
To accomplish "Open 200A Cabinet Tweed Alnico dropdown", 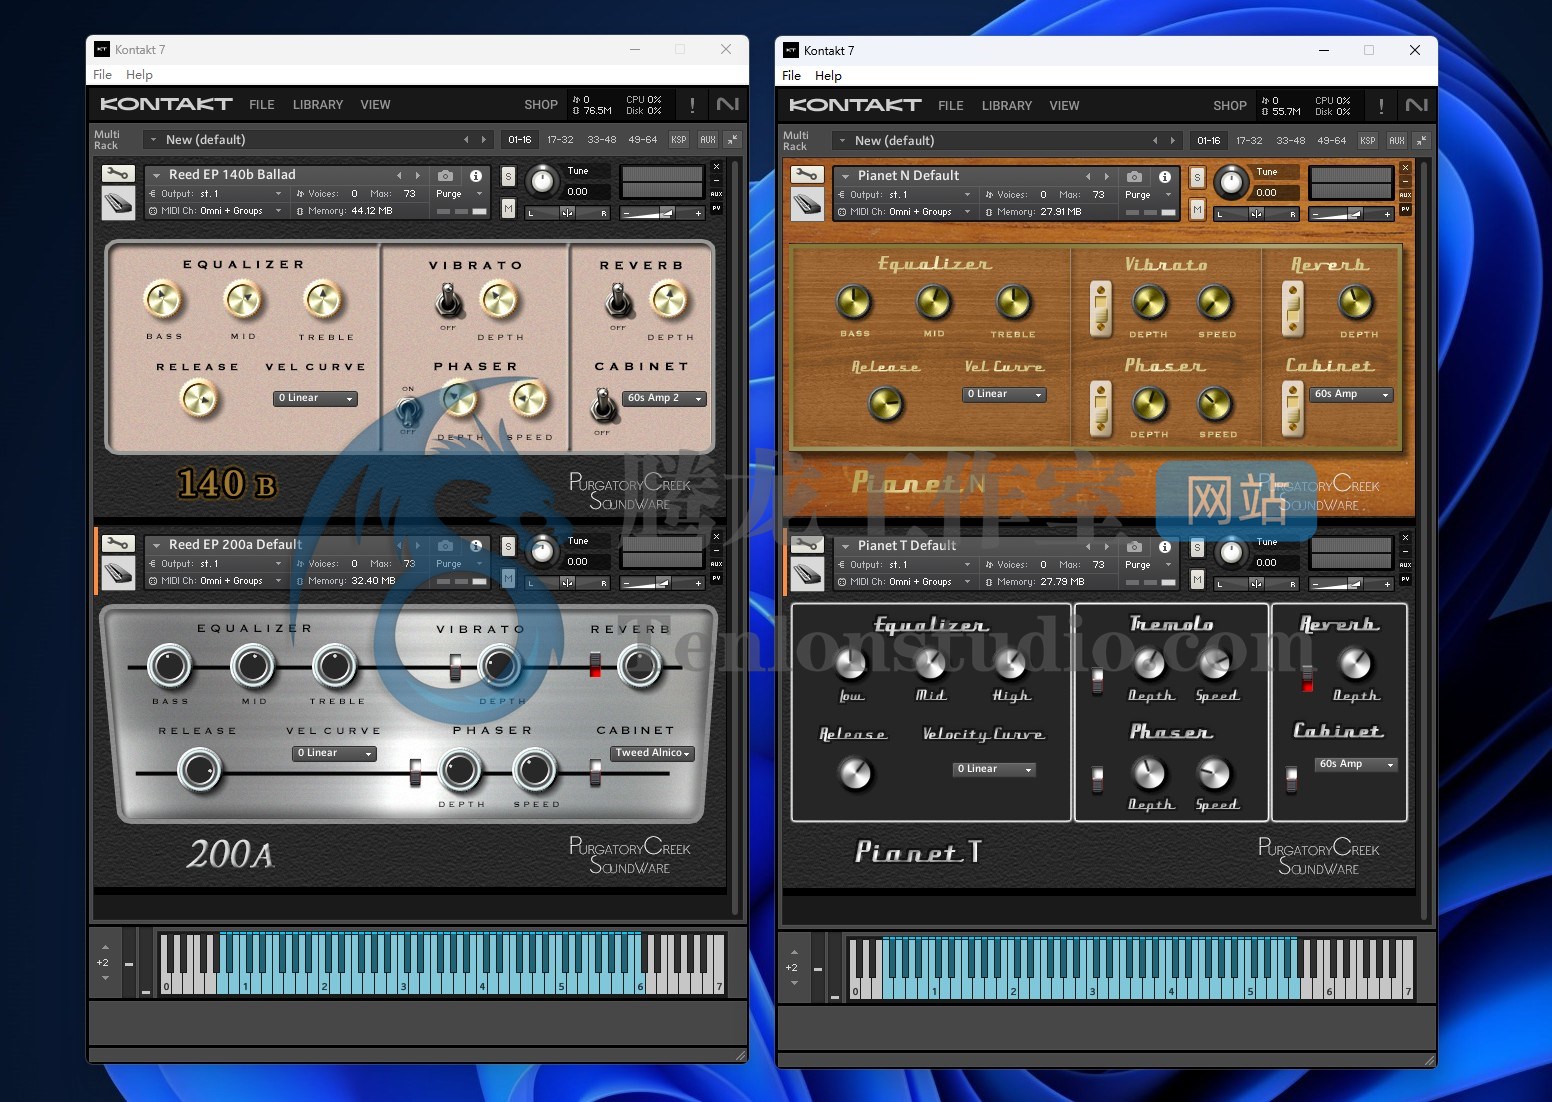I will click(652, 753).
